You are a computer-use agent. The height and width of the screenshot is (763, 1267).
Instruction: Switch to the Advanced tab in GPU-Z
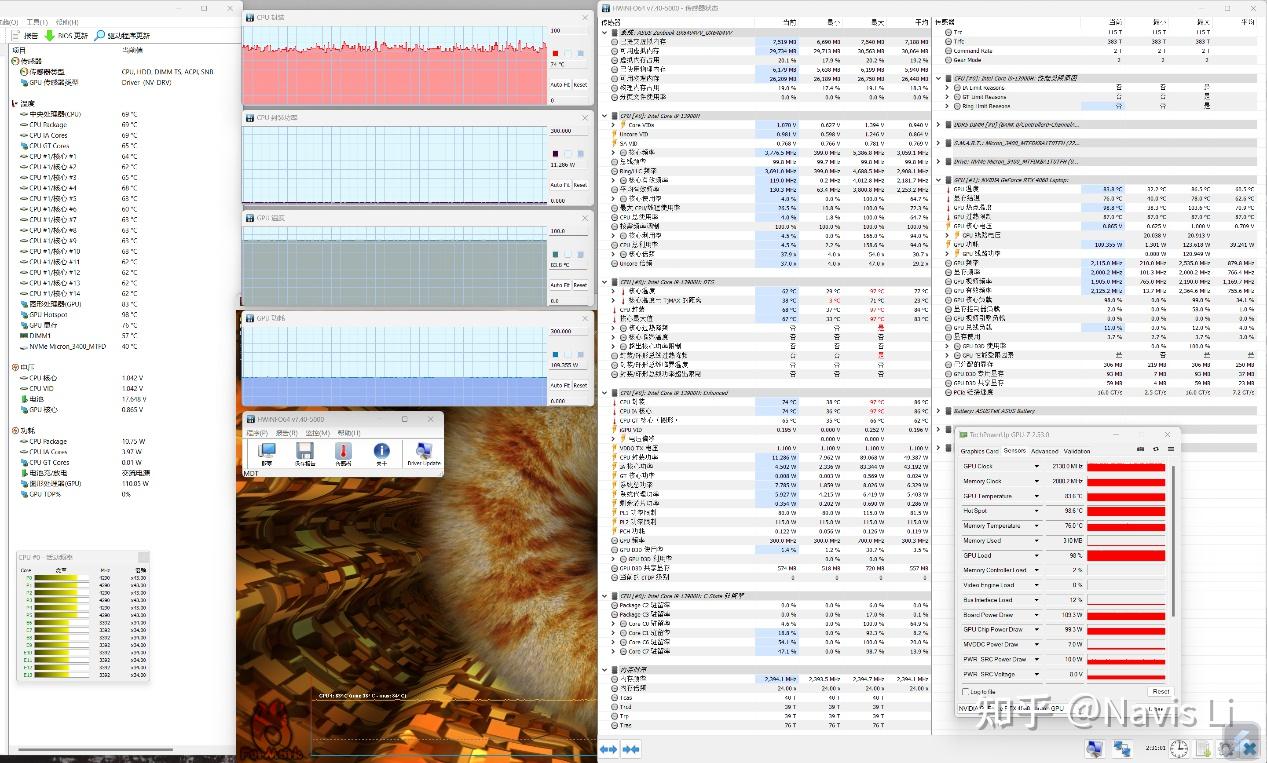(x=1045, y=451)
